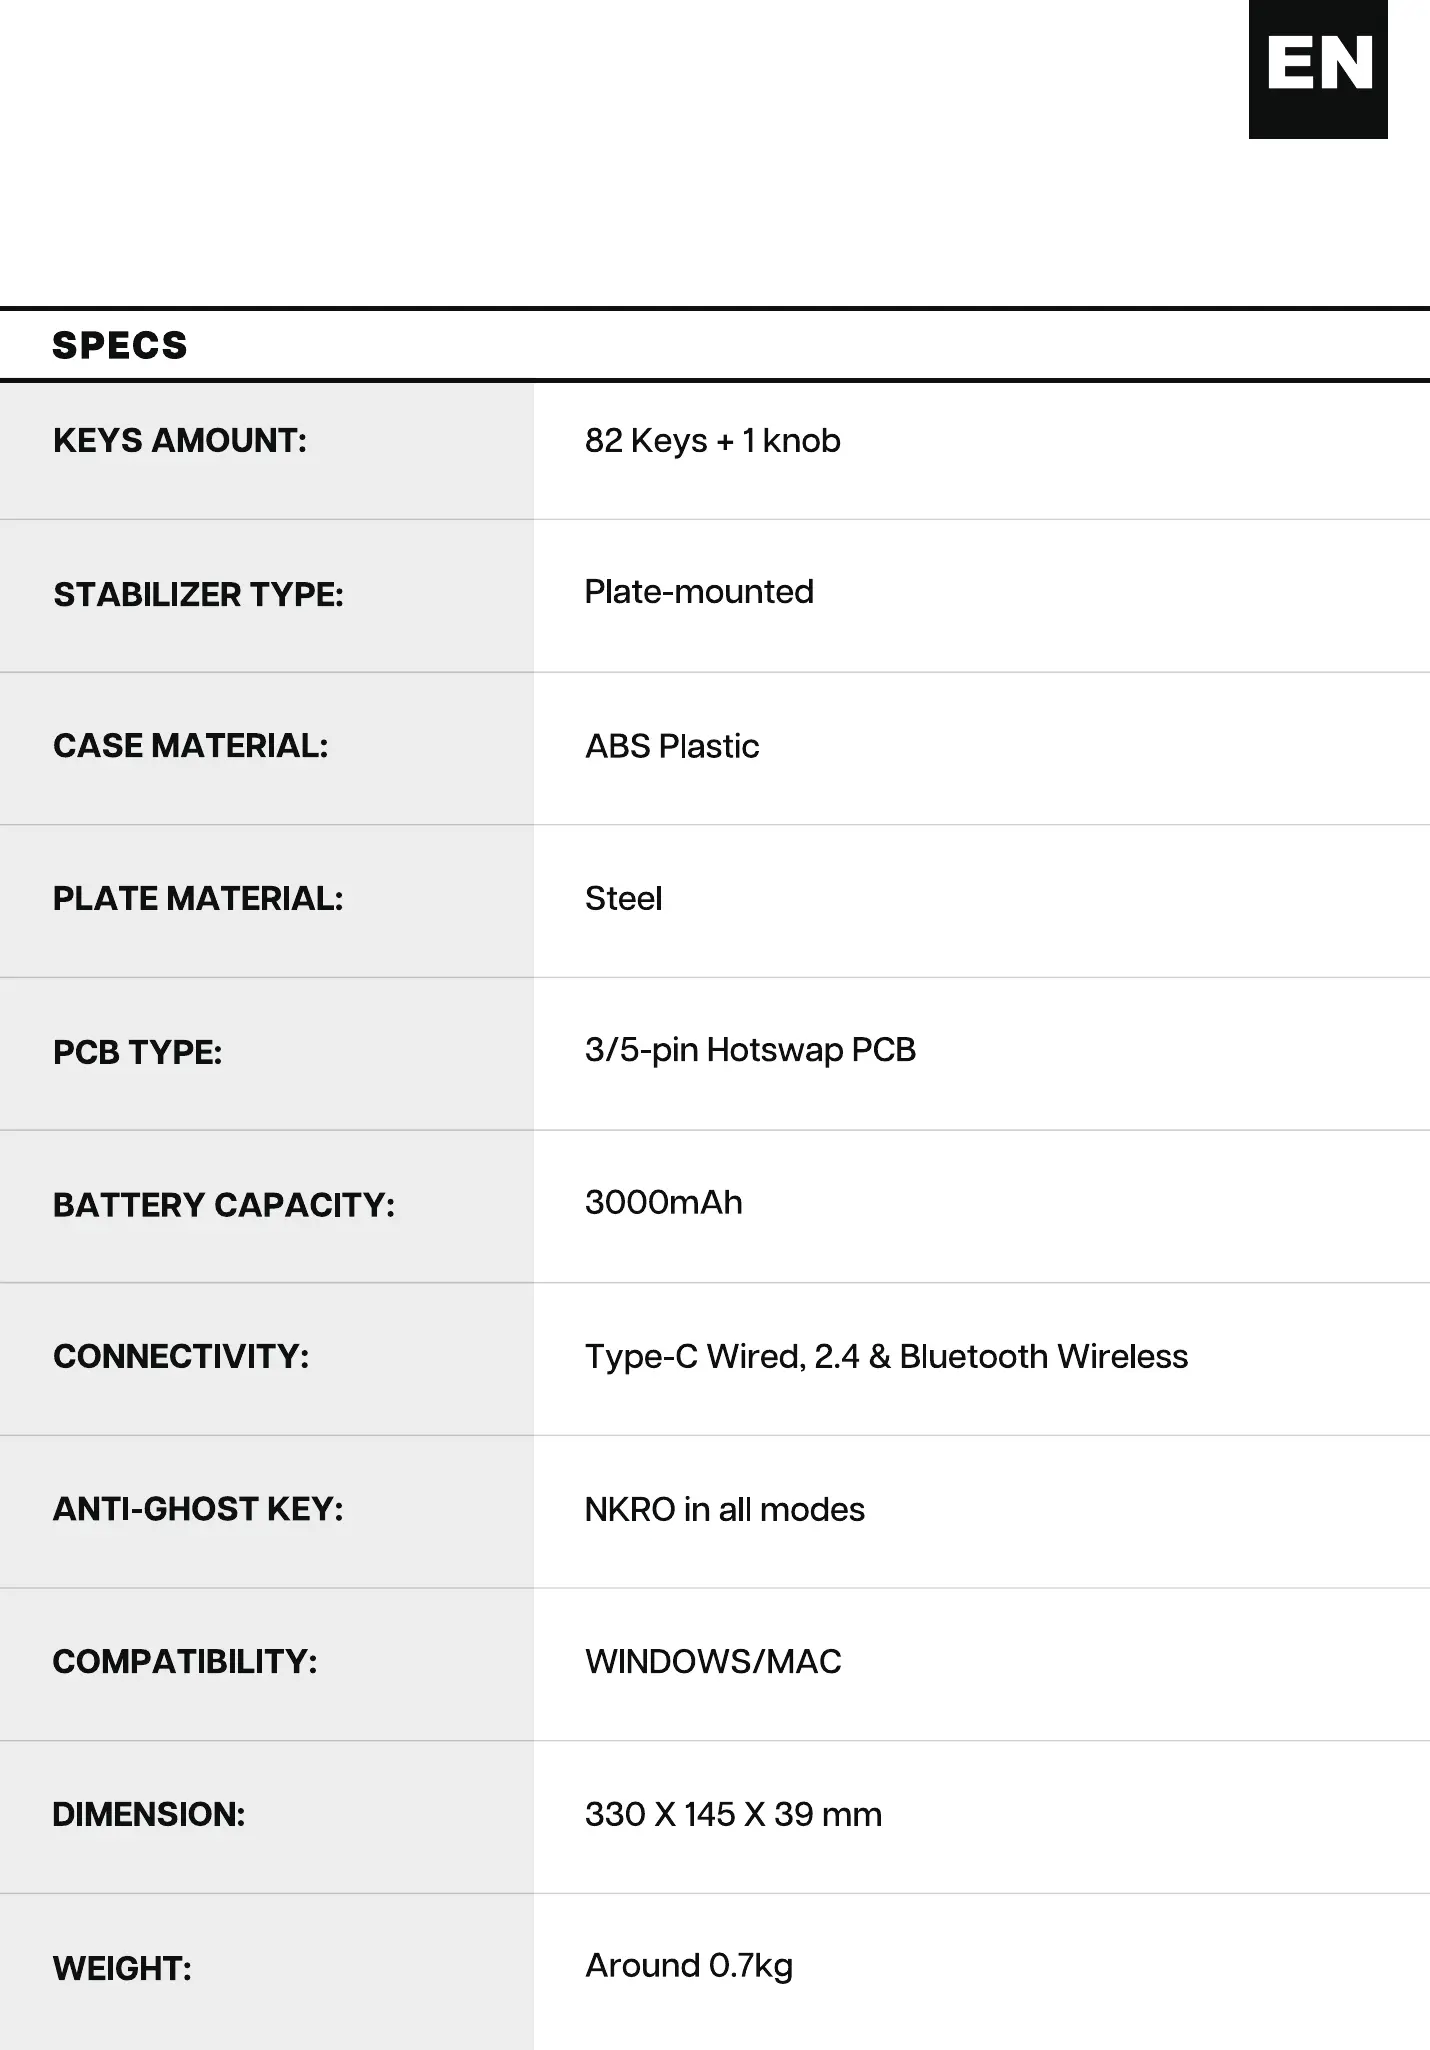This screenshot has width=1430, height=2050.
Task: Click the Steel plate material value
Action: pos(623,899)
